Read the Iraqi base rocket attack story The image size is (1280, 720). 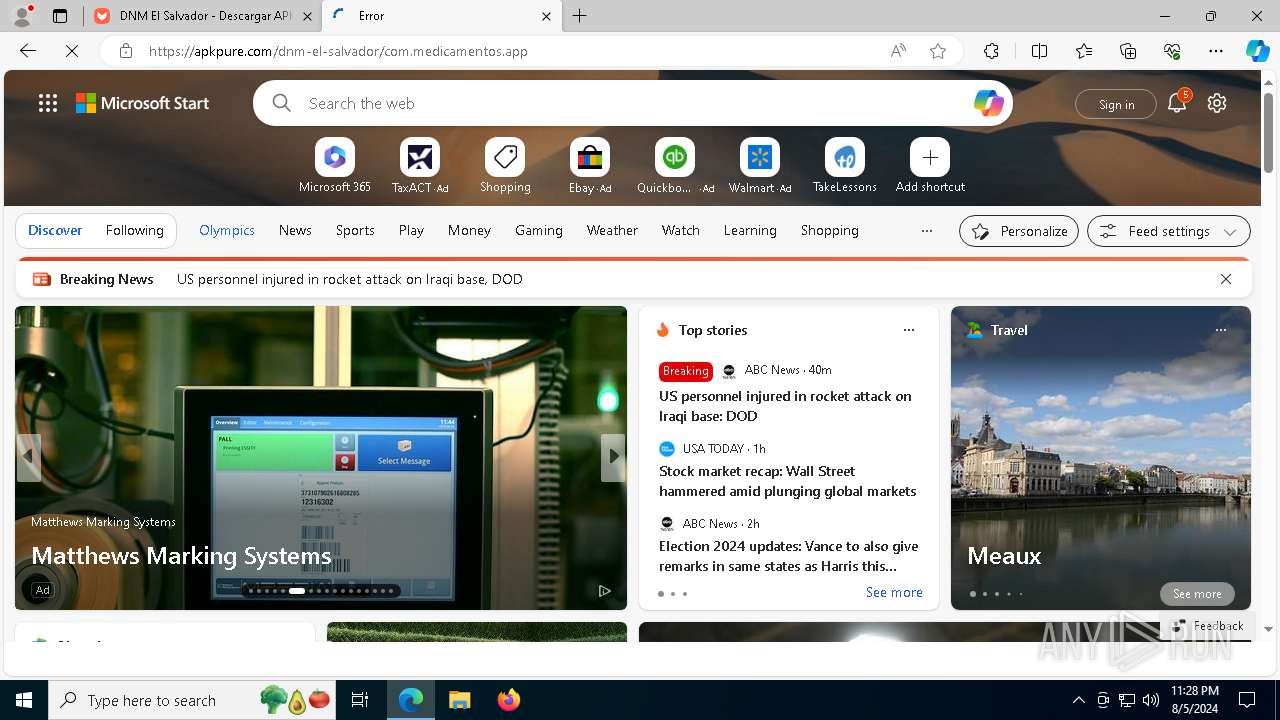(x=785, y=406)
